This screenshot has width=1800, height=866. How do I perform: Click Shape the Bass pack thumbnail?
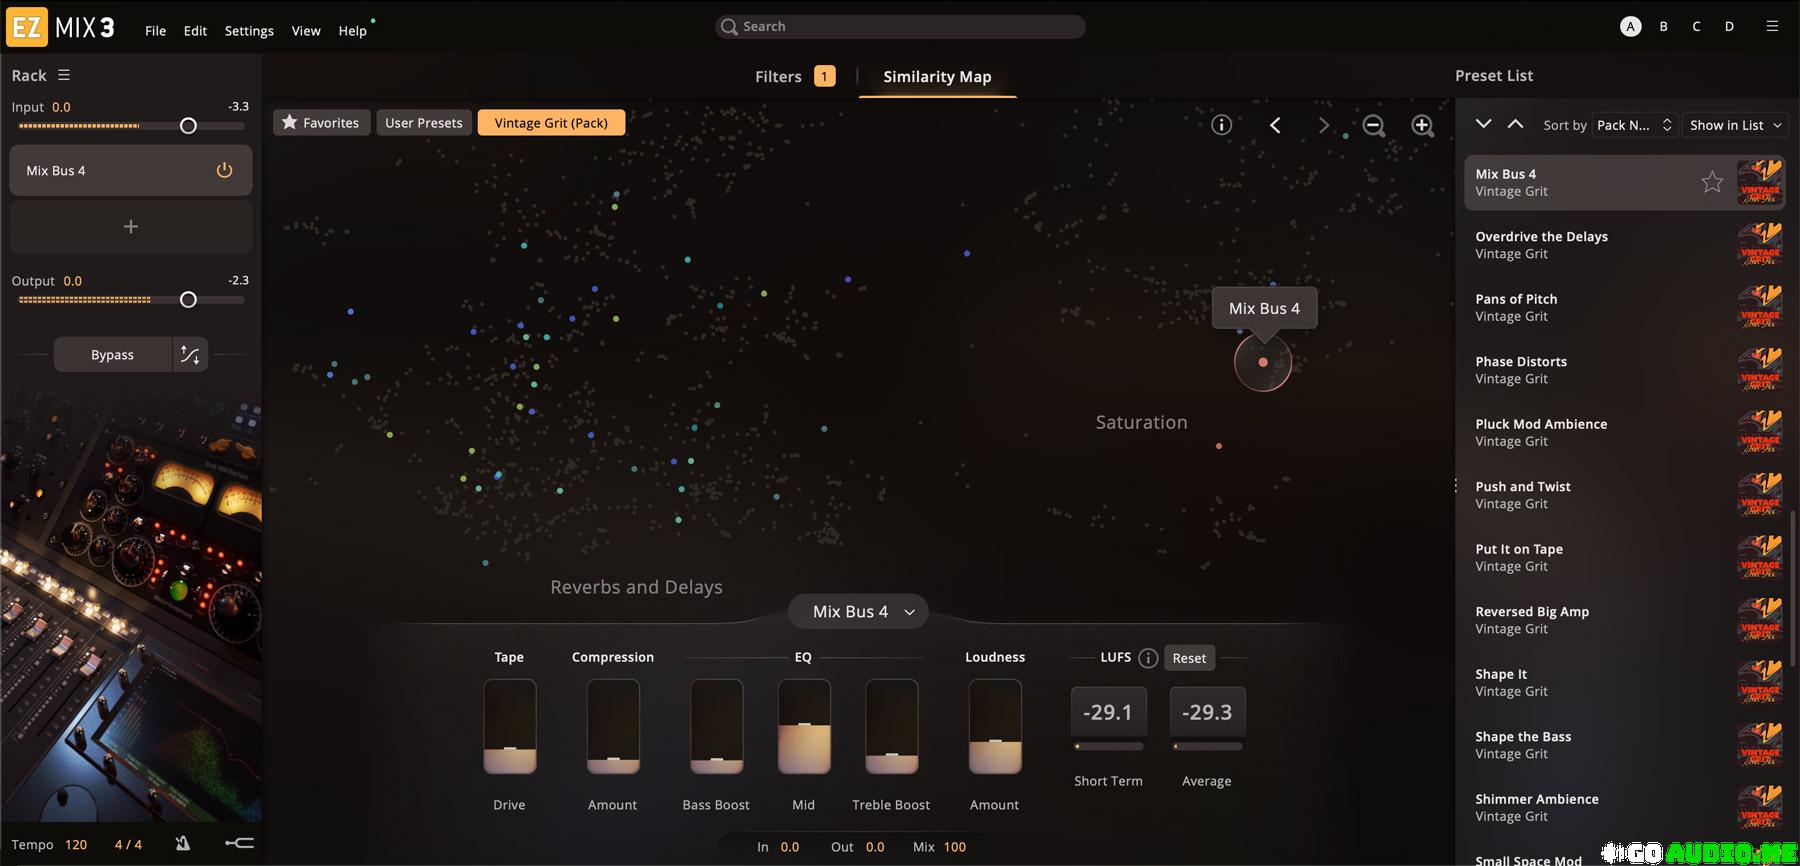[x=1760, y=745]
